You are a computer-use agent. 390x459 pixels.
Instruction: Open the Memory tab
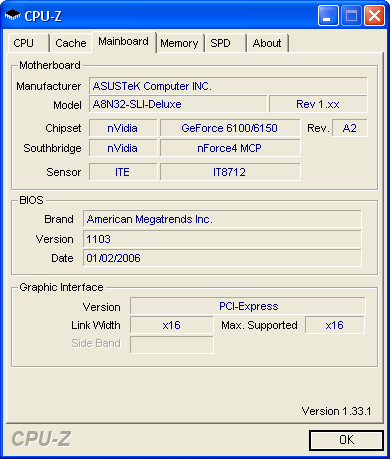coord(179,43)
